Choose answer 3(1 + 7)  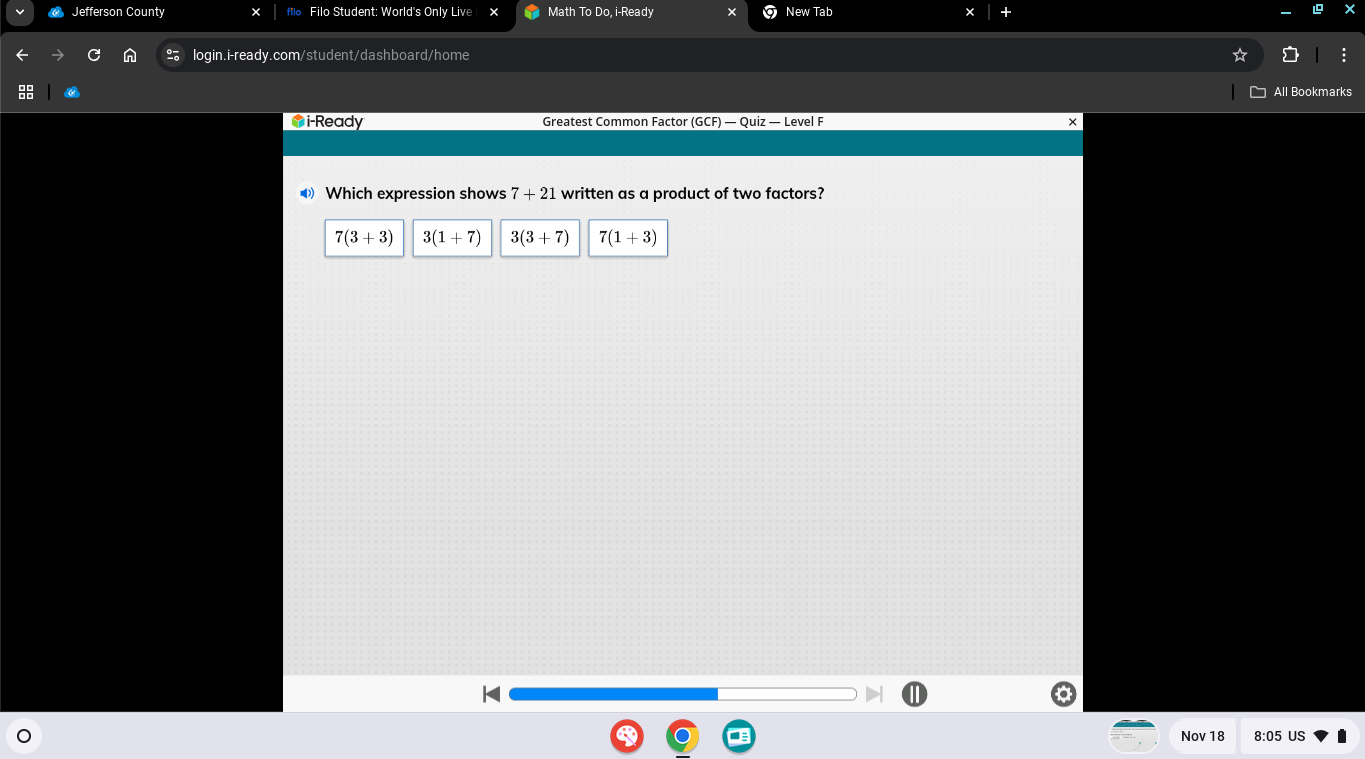point(452,238)
